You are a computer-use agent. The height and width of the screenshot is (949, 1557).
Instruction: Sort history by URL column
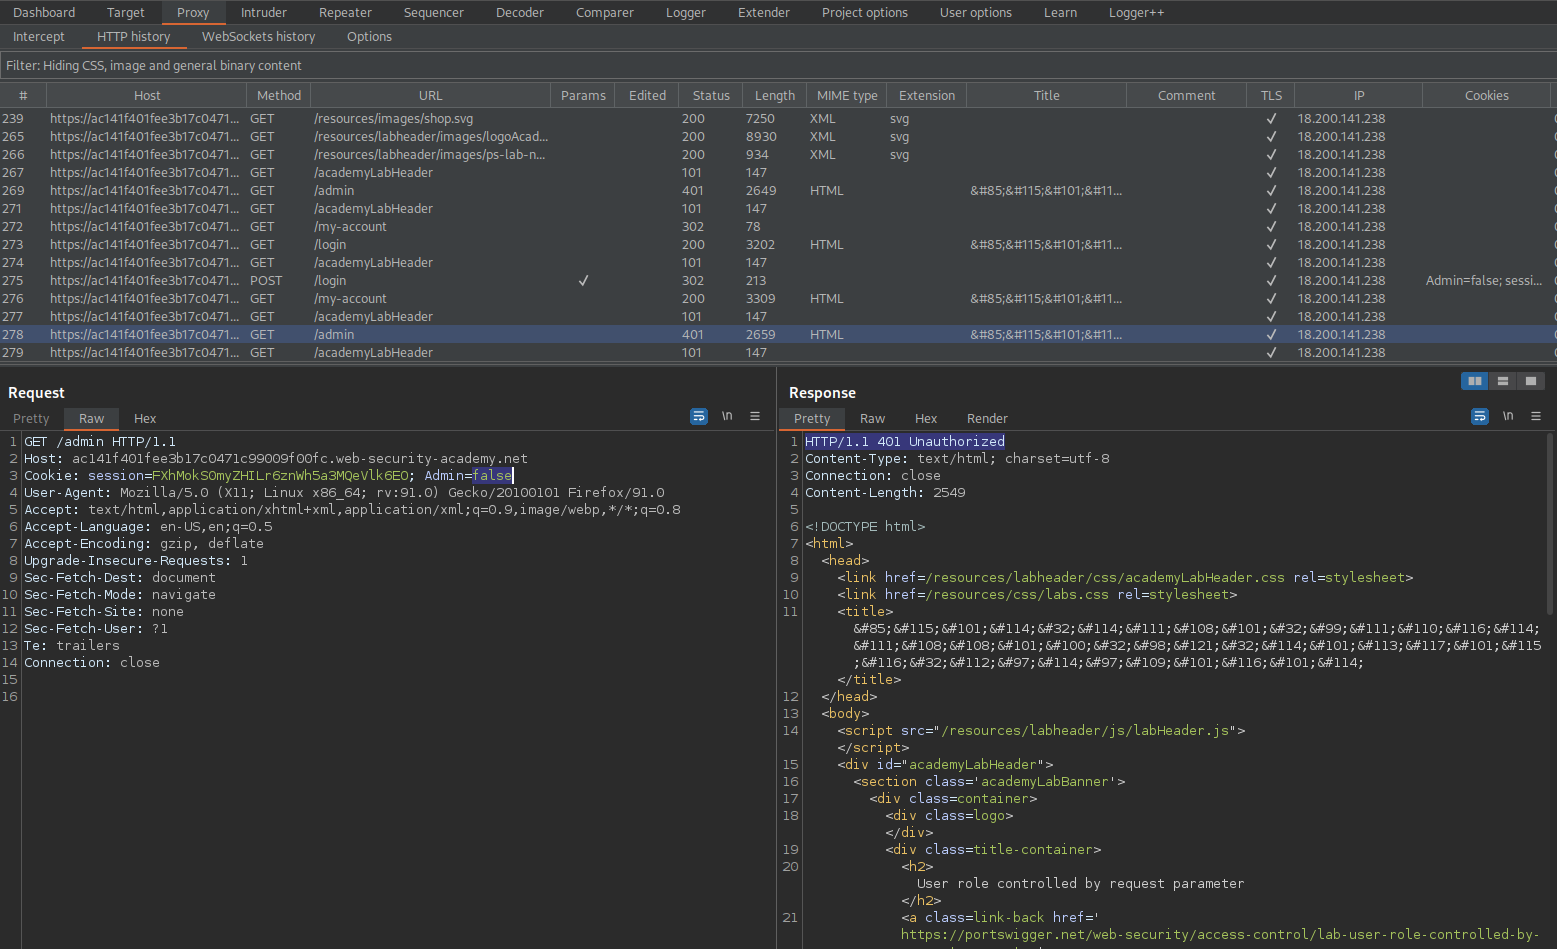(430, 95)
